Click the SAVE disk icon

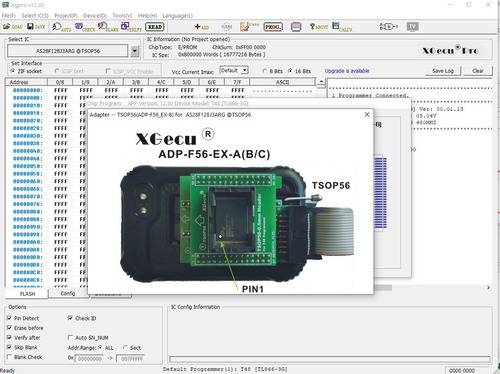tap(36, 27)
